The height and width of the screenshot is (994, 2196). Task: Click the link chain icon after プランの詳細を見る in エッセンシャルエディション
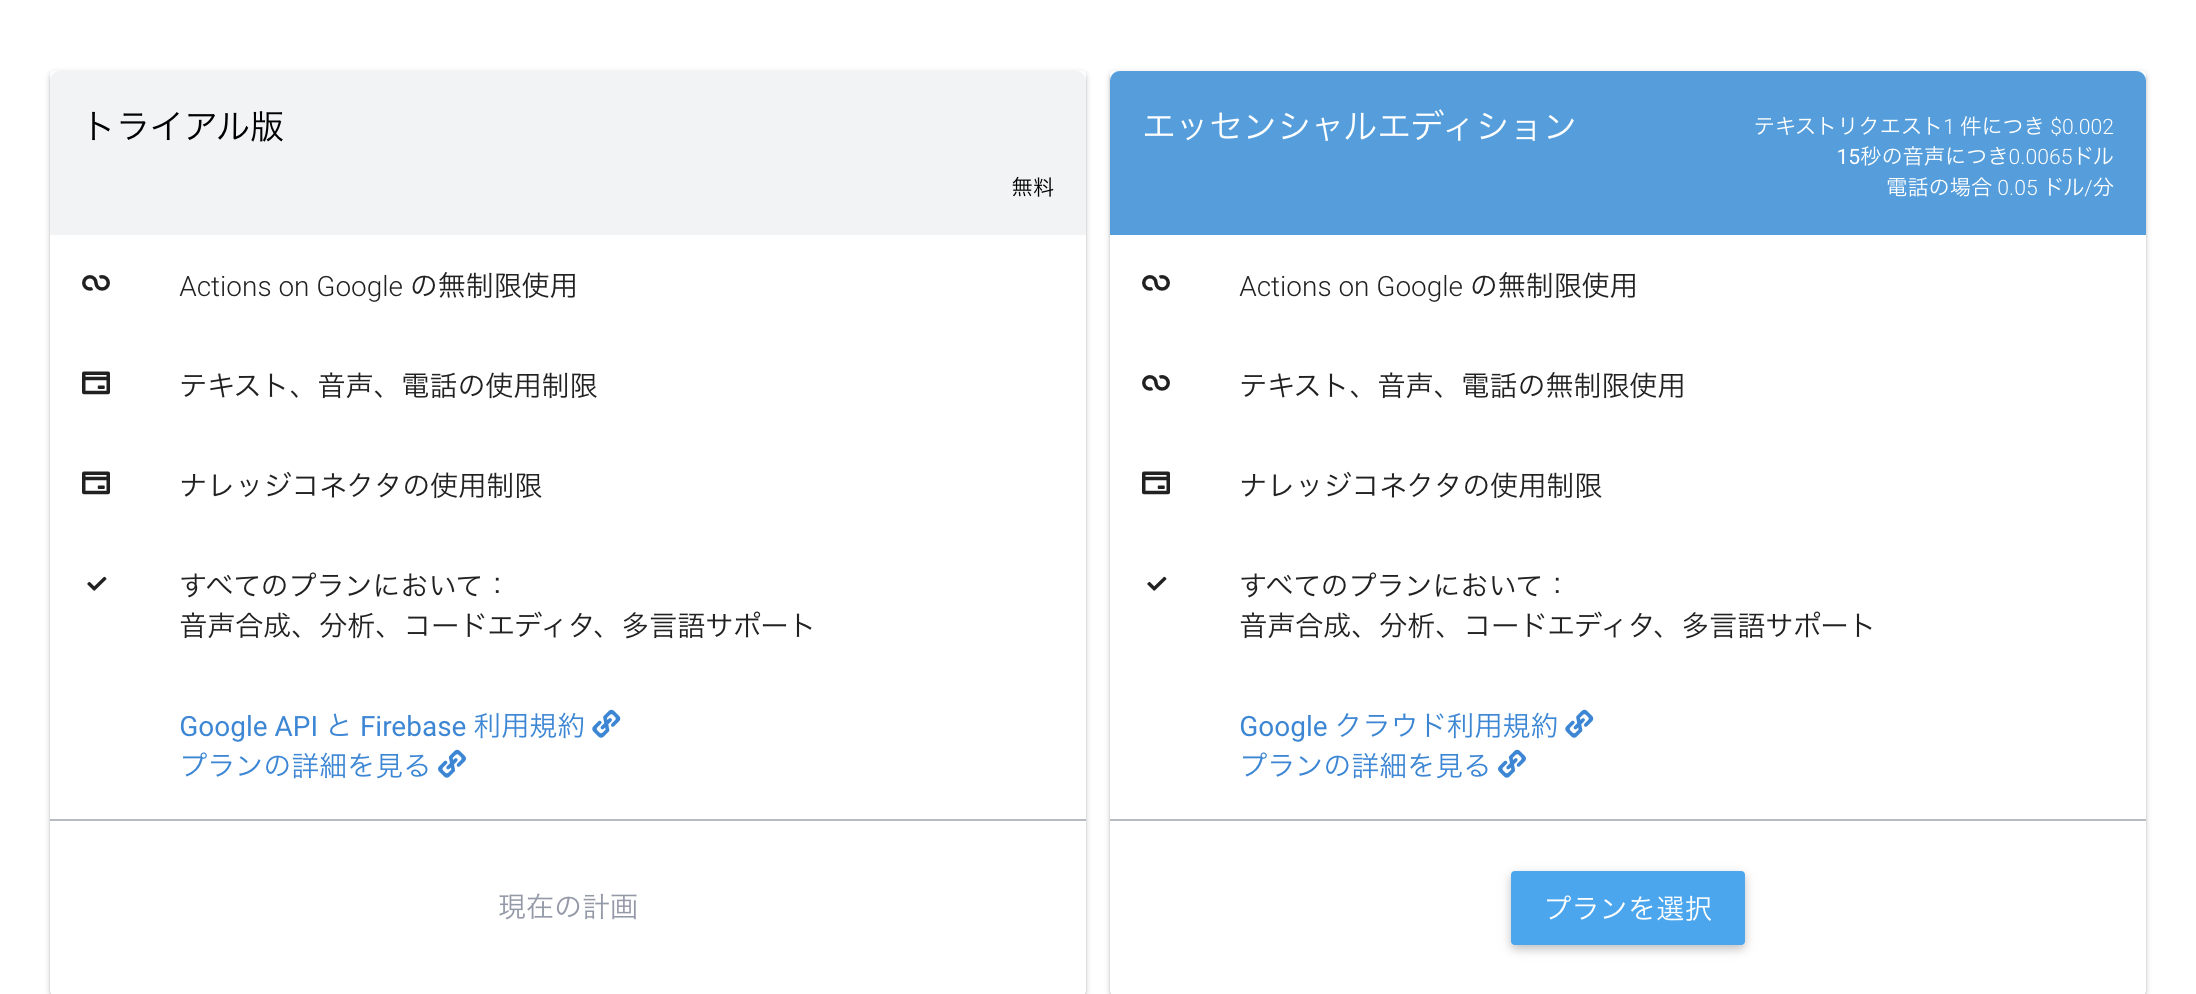[x=1512, y=763]
